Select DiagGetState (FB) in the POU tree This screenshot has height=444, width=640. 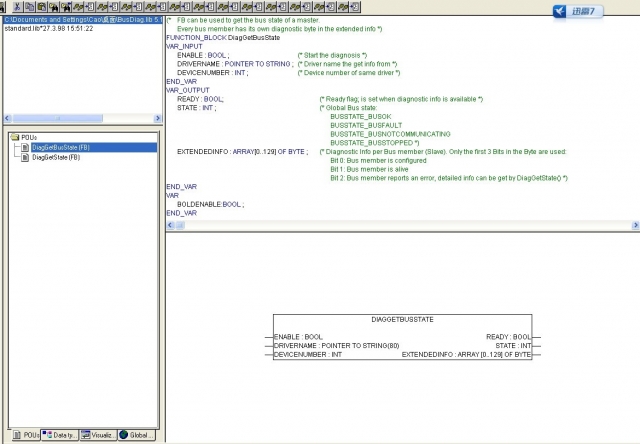pos(55,157)
